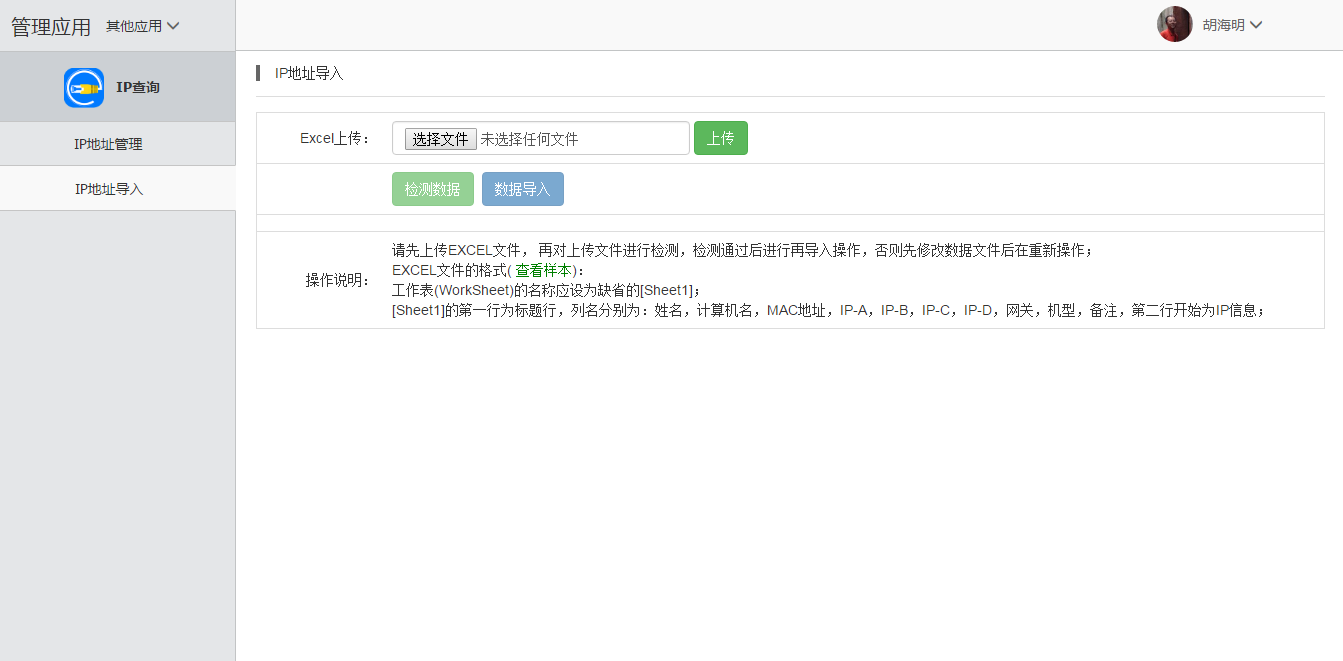Viewport: 1343px width, 661px height.
Task: Open the 查看样本 sample link
Action: coord(542,270)
